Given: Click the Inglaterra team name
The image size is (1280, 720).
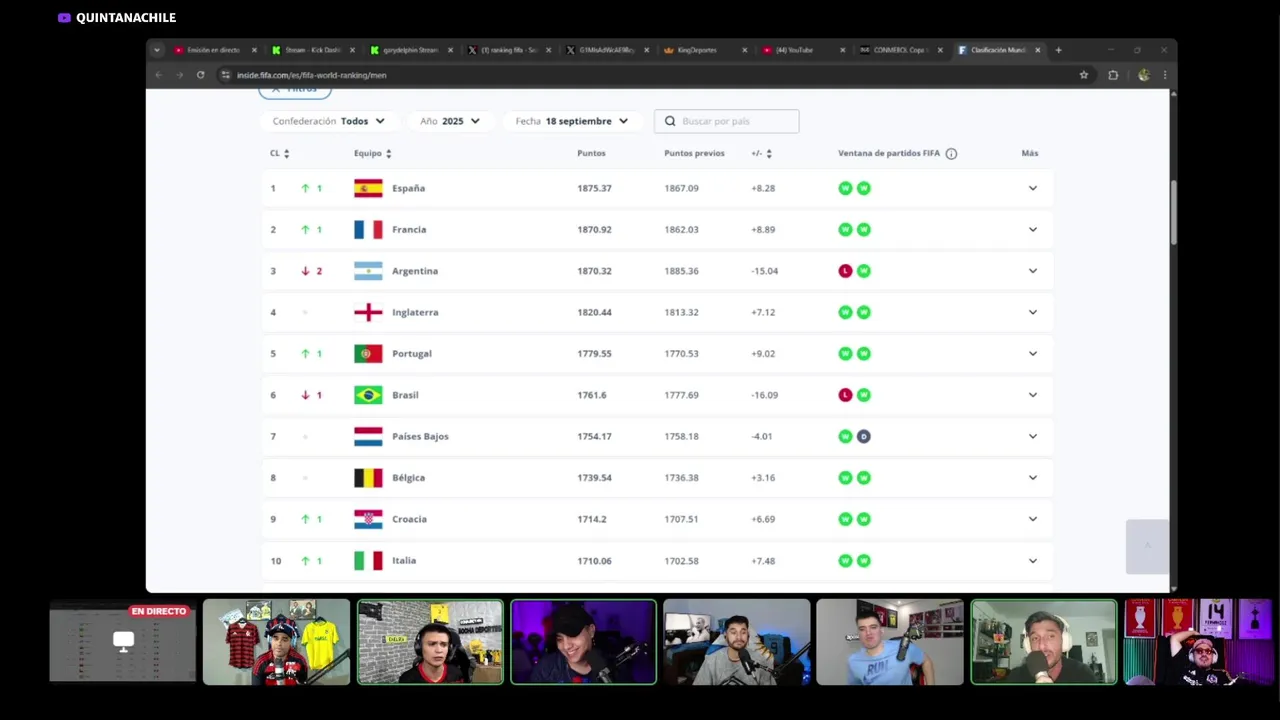Looking at the screenshot, I should click(415, 312).
